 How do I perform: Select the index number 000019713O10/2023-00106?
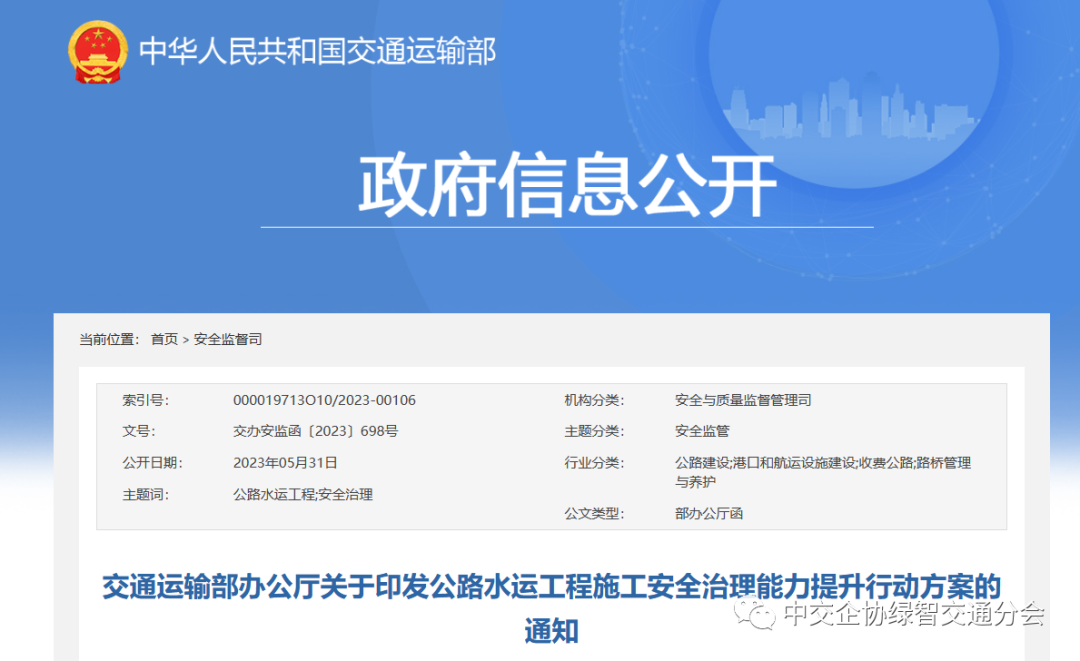(x=324, y=401)
